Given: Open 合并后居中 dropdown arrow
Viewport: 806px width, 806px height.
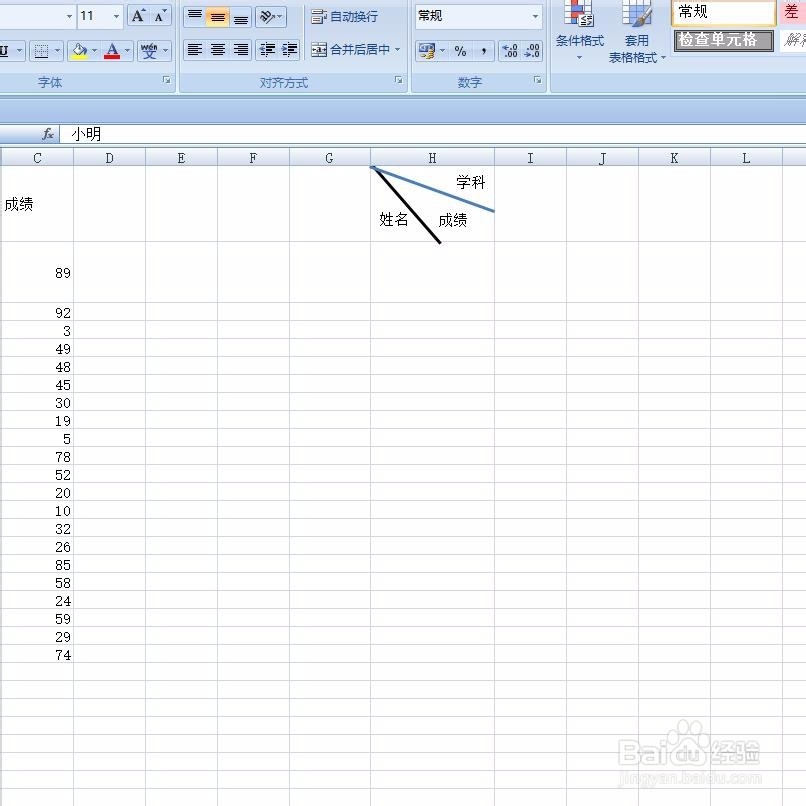Looking at the screenshot, I should 397,50.
